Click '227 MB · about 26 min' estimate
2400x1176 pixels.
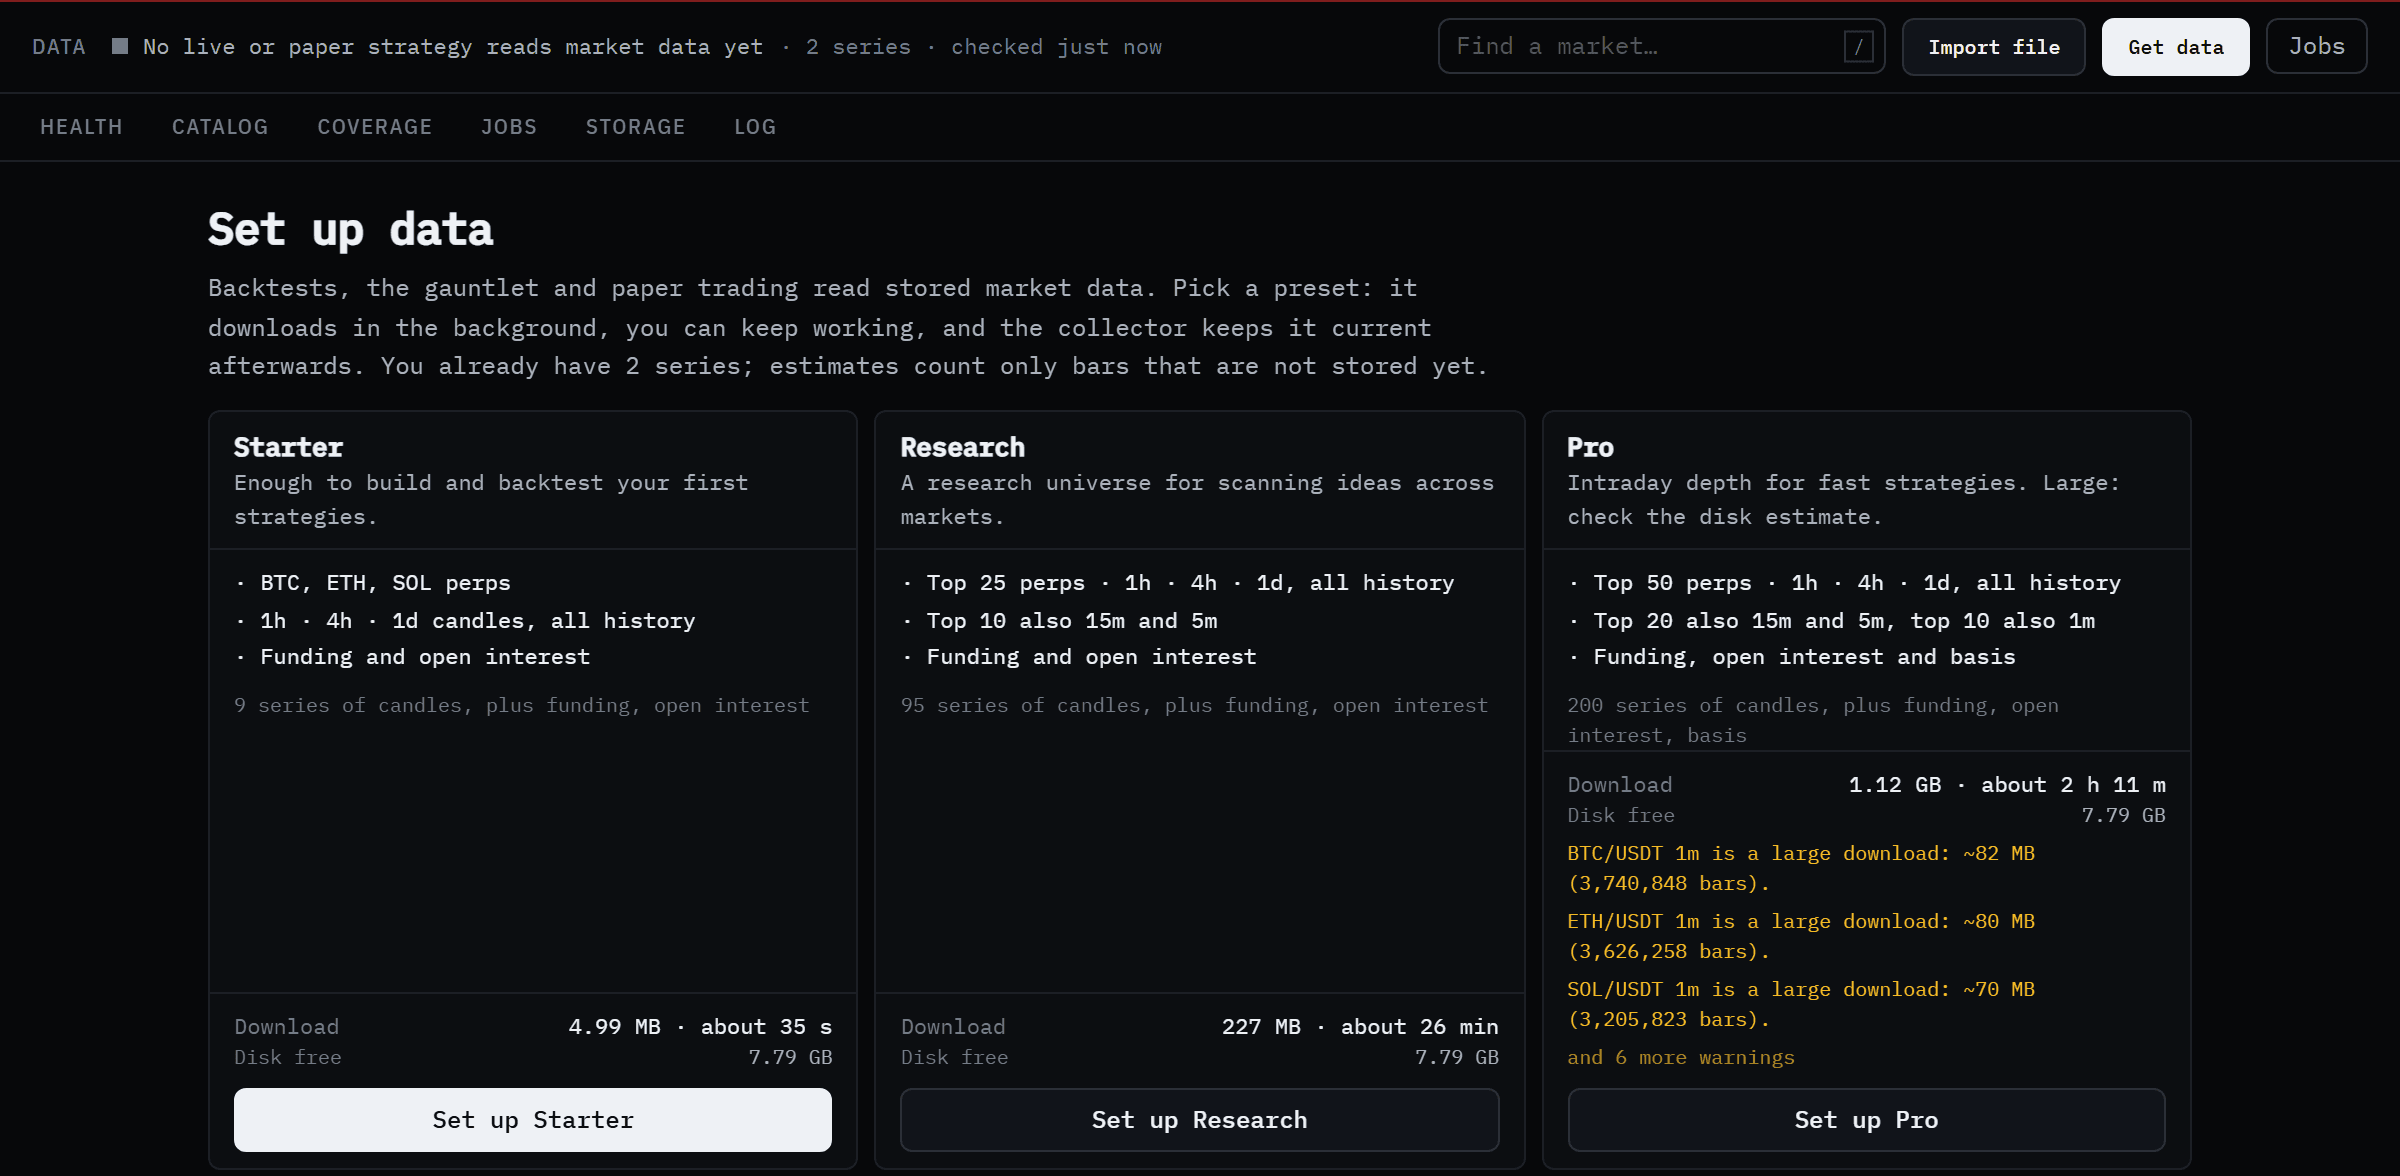coord(1360,1027)
